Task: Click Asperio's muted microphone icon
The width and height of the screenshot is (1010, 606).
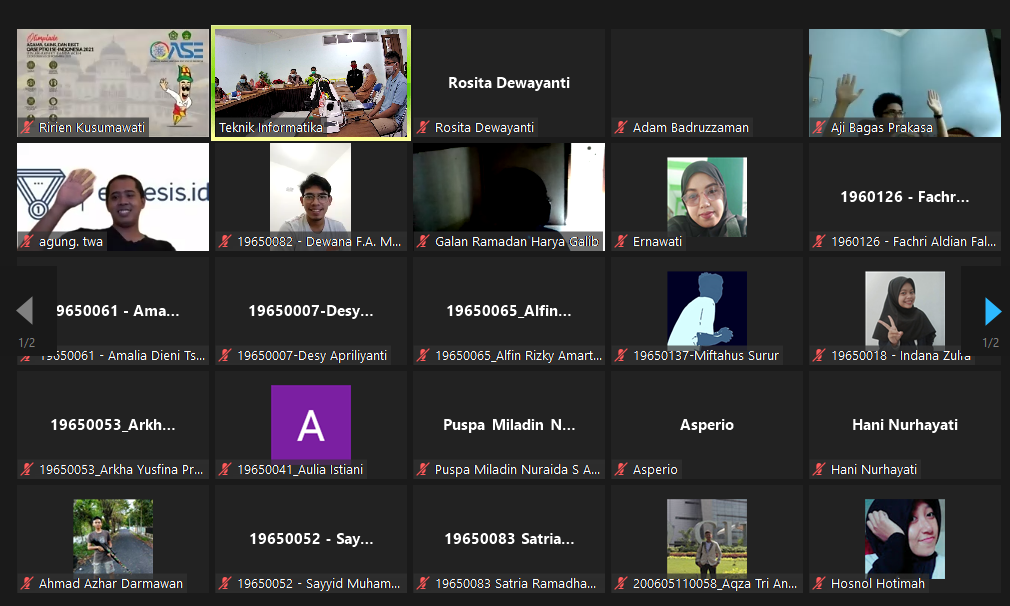Action: [x=621, y=470]
